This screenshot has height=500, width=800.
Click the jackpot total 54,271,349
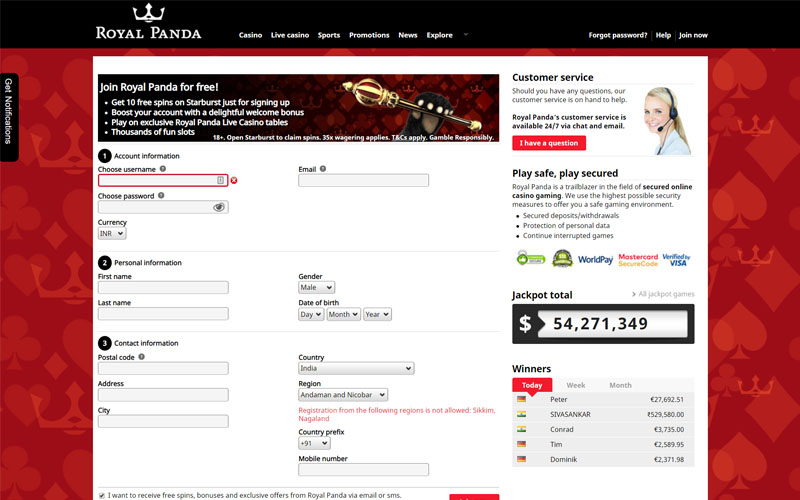tap(601, 323)
